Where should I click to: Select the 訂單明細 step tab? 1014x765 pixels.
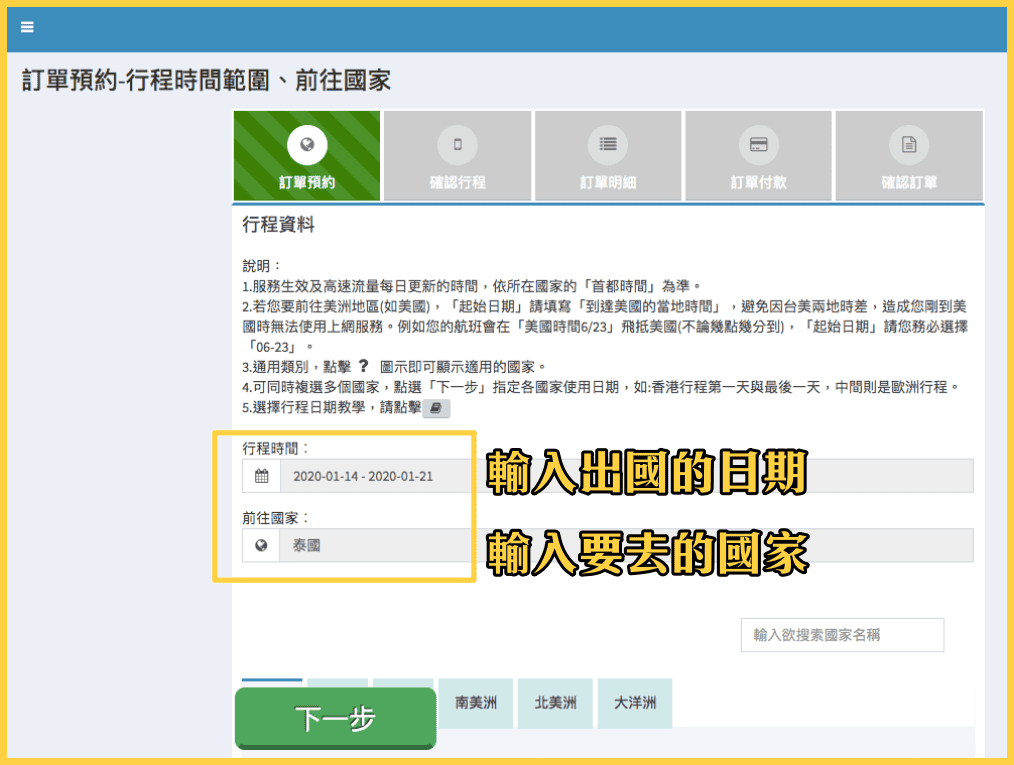[x=608, y=156]
